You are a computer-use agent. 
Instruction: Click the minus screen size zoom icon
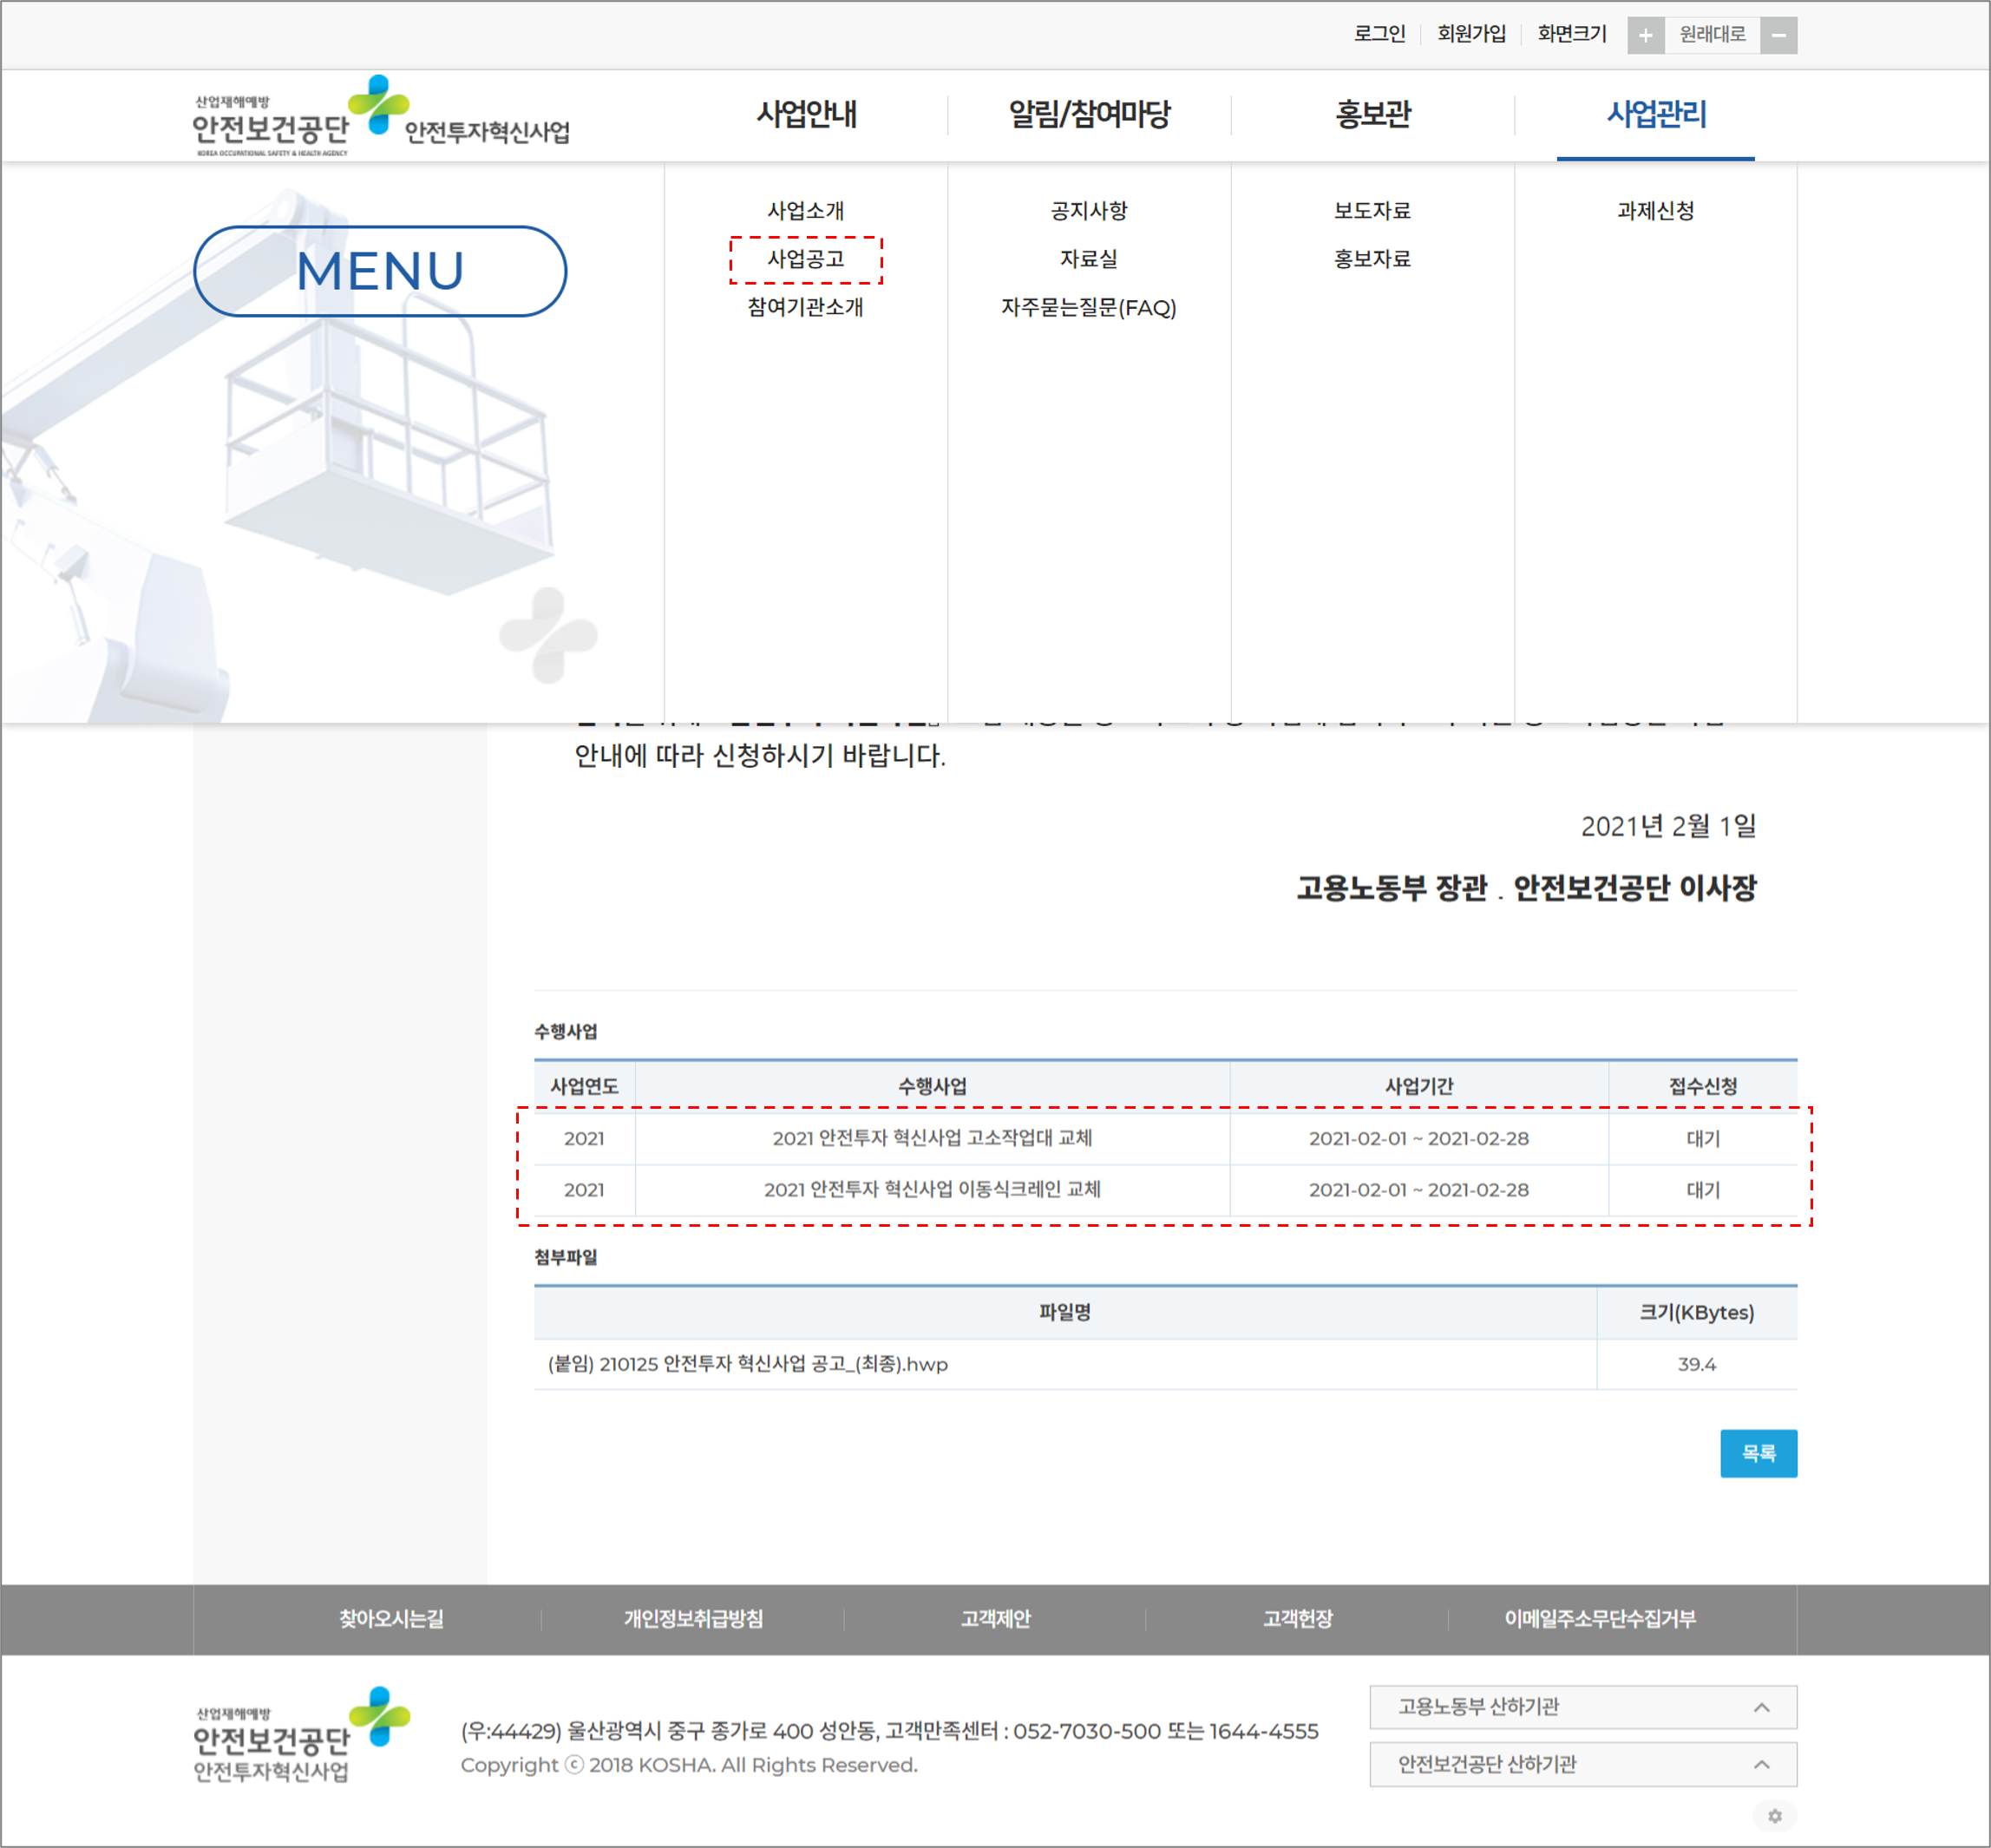[x=1778, y=36]
